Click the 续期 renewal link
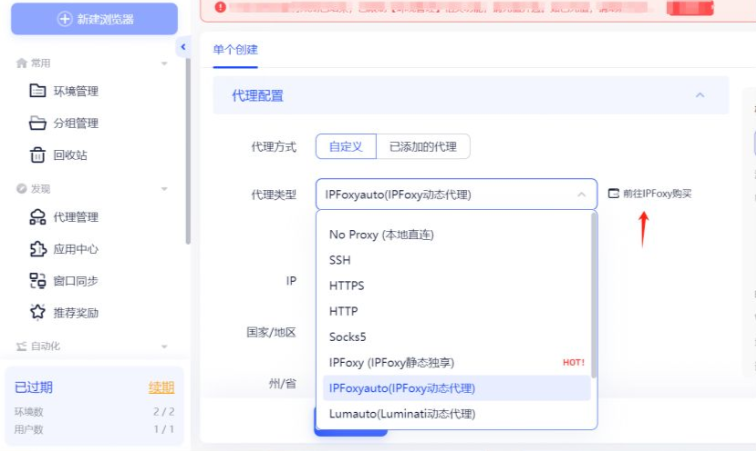The height and width of the screenshot is (451, 756). click(161, 387)
